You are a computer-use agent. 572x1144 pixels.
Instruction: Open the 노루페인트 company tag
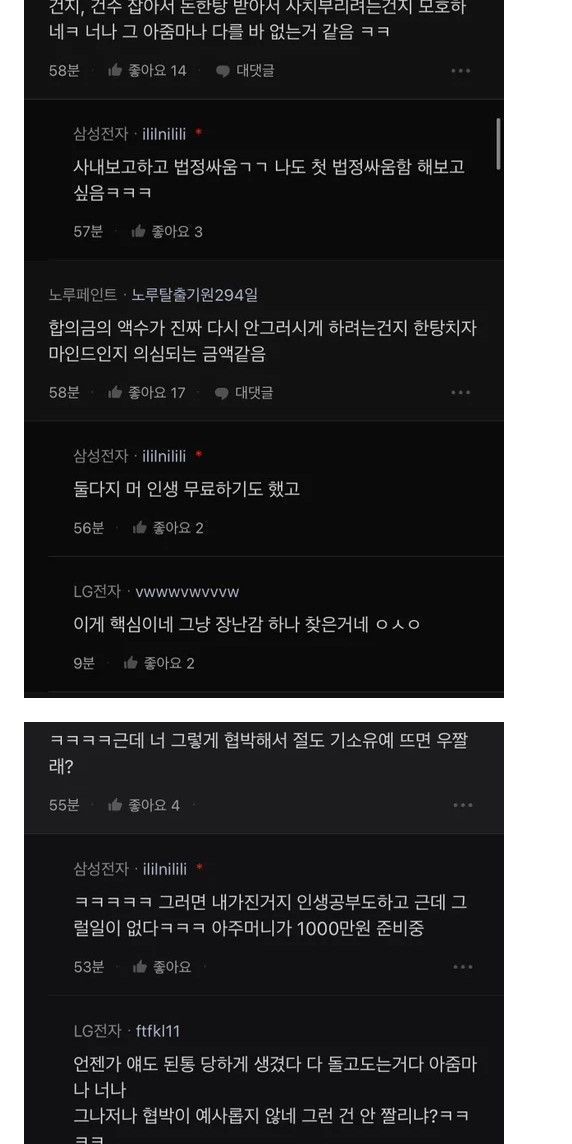point(82,295)
